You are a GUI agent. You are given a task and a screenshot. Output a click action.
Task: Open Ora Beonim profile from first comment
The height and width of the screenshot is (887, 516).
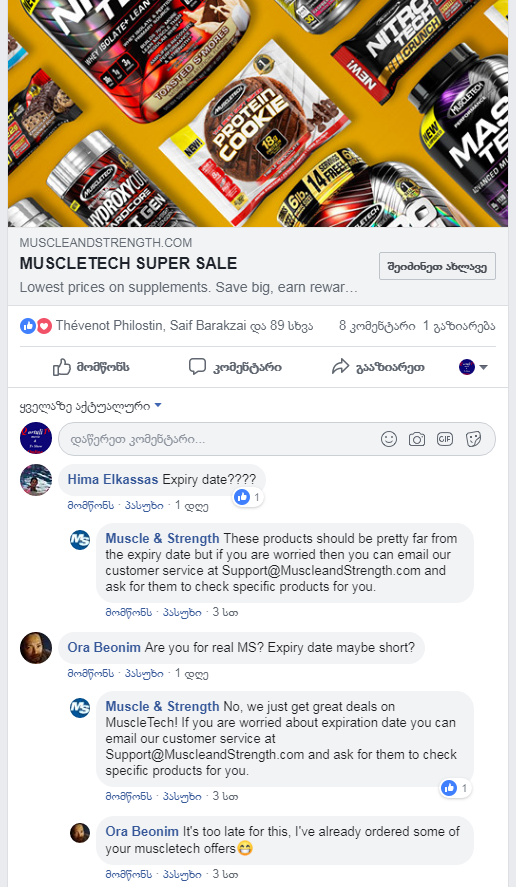[x=104, y=647]
